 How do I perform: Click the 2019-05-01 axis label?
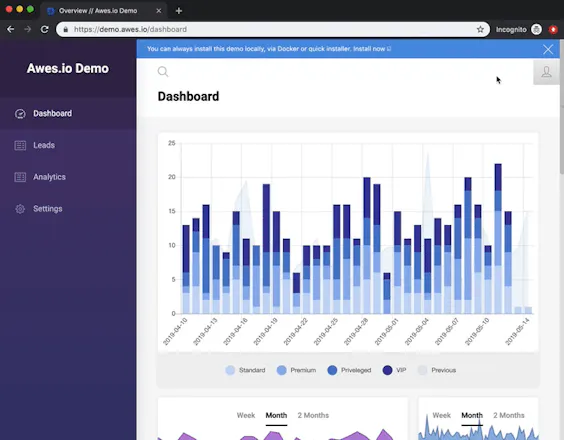pyautogui.click(x=387, y=332)
